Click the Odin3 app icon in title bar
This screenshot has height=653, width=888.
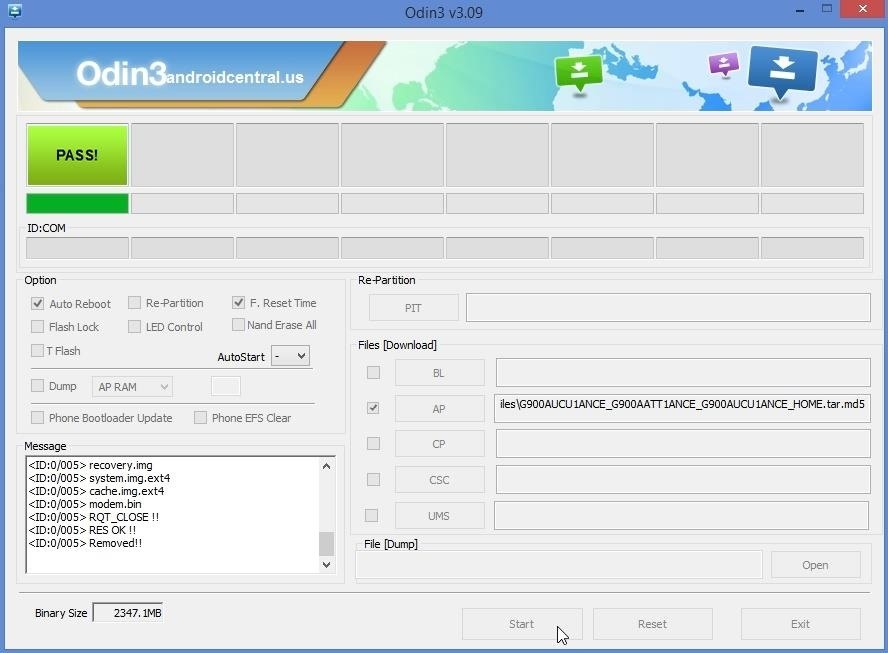14,10
